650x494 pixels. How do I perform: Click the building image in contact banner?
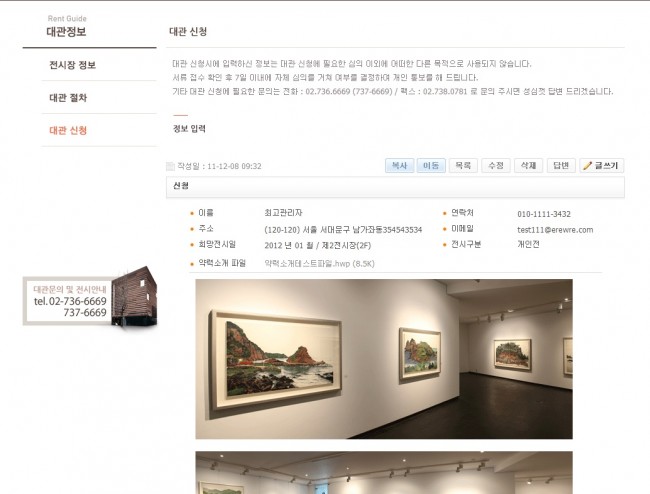click(134, 296)
